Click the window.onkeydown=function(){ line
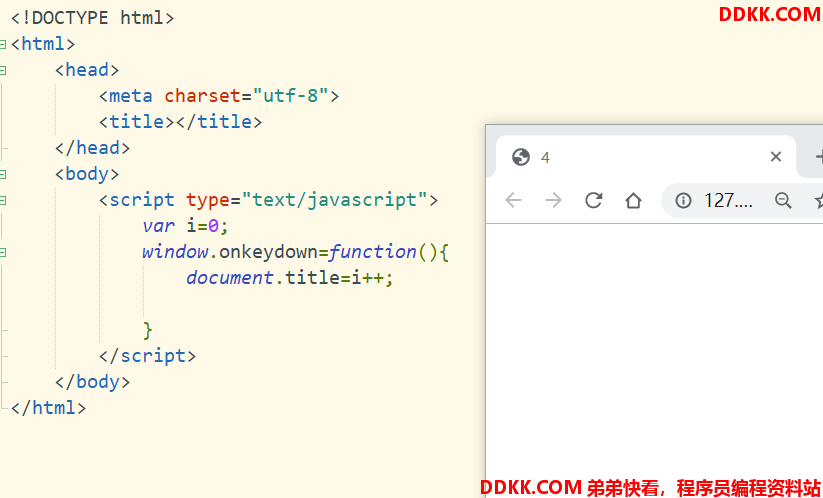Viewport: 823px width, 498px height. 296,252
